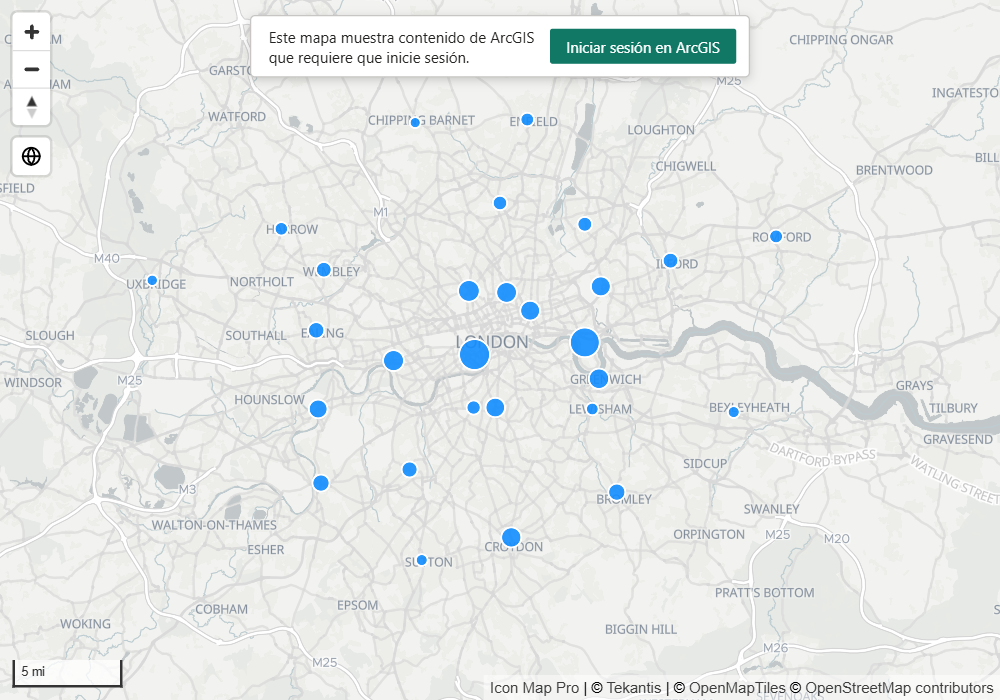1000x700 pixels.
Task: Select the marker at Enfield
Action: (527, 119)
